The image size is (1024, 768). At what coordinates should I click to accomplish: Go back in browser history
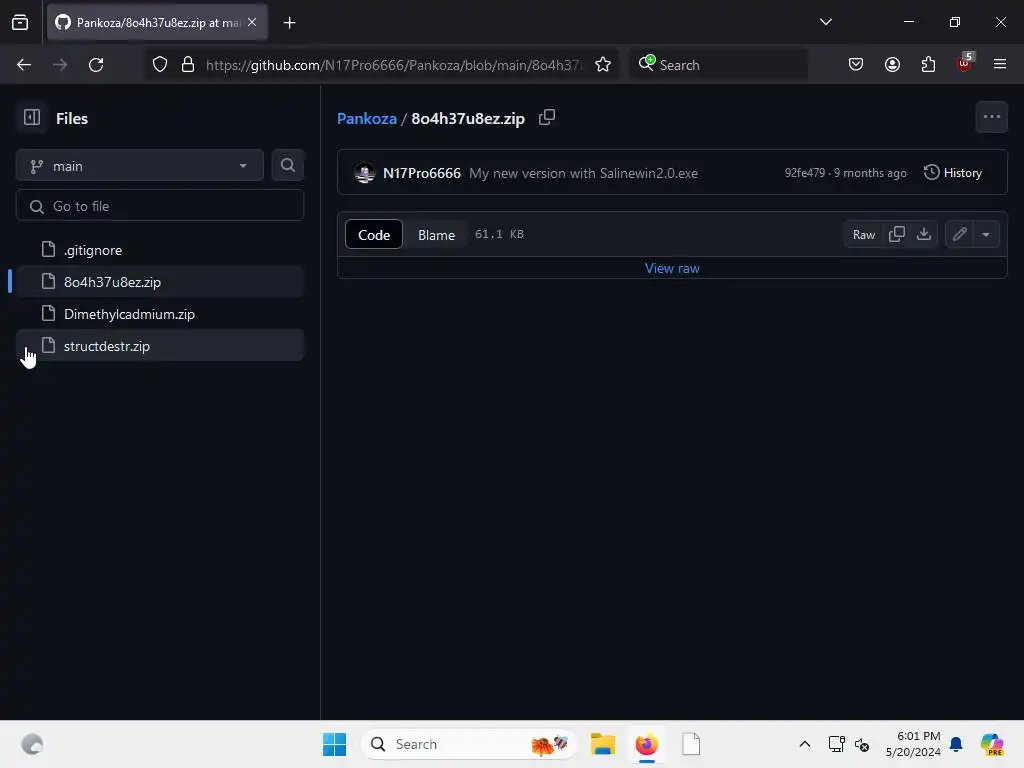click(24, 65)
